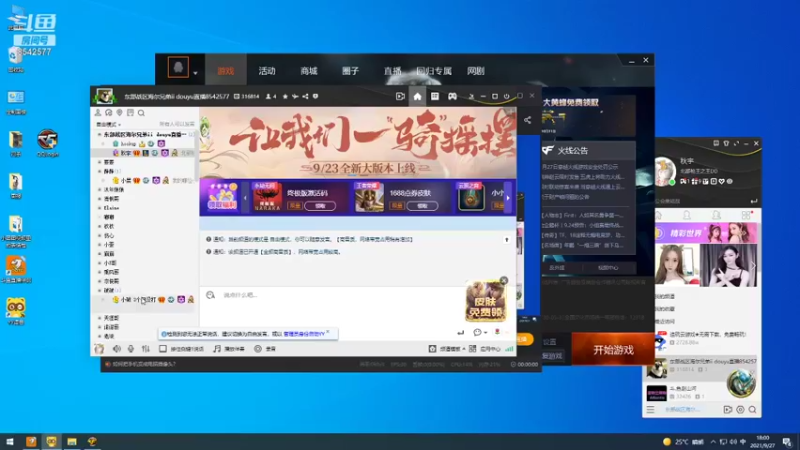Enable the 按住鼠标键说话 checkbox
This screenshot has height=450, width=800.
[163, 349]
